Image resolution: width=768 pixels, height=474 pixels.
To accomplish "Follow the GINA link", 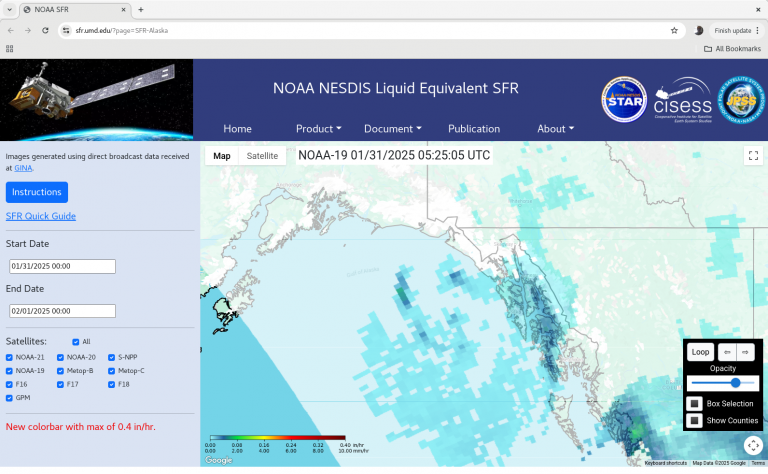I will click(23, 167).
